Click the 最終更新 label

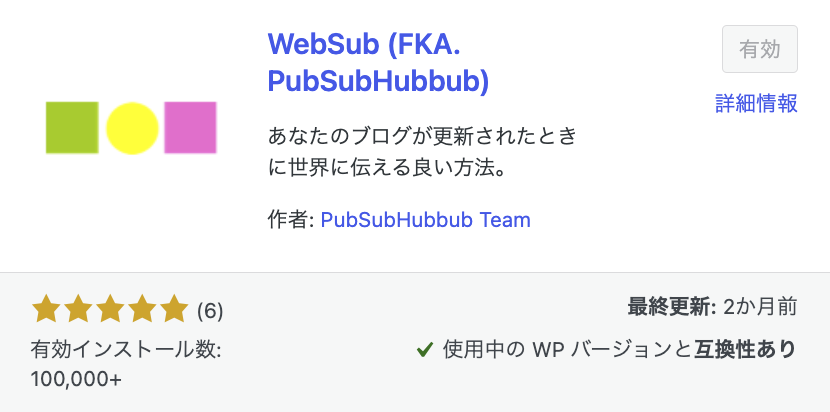[x=672, y=307]
